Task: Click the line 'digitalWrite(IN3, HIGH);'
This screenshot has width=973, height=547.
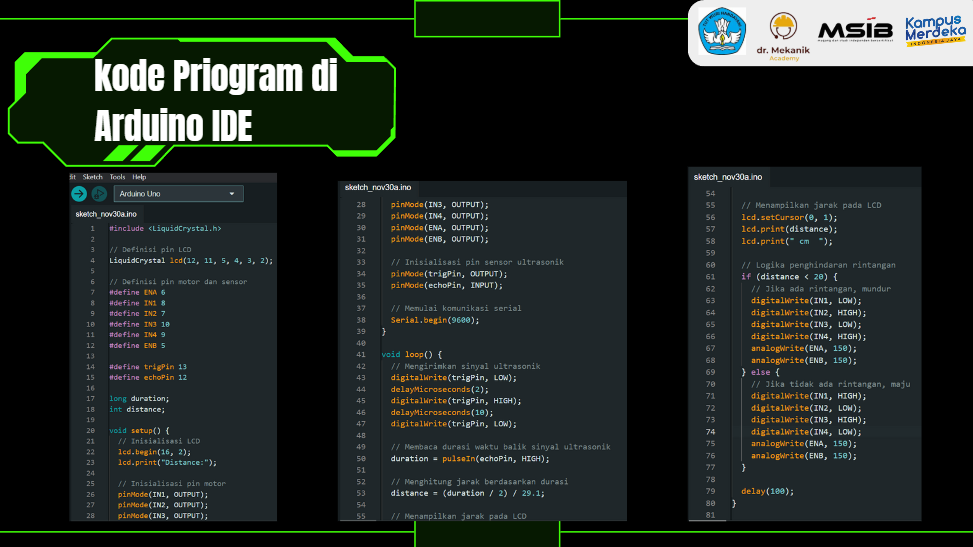Action: pos(809,420)
